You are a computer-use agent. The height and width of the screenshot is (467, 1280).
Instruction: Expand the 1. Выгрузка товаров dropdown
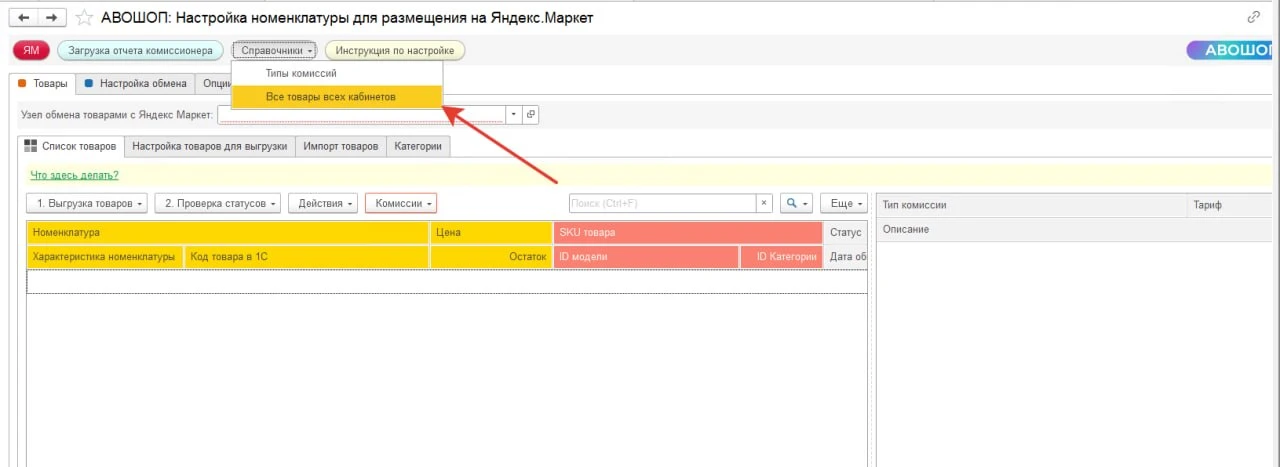click(87, 203)
